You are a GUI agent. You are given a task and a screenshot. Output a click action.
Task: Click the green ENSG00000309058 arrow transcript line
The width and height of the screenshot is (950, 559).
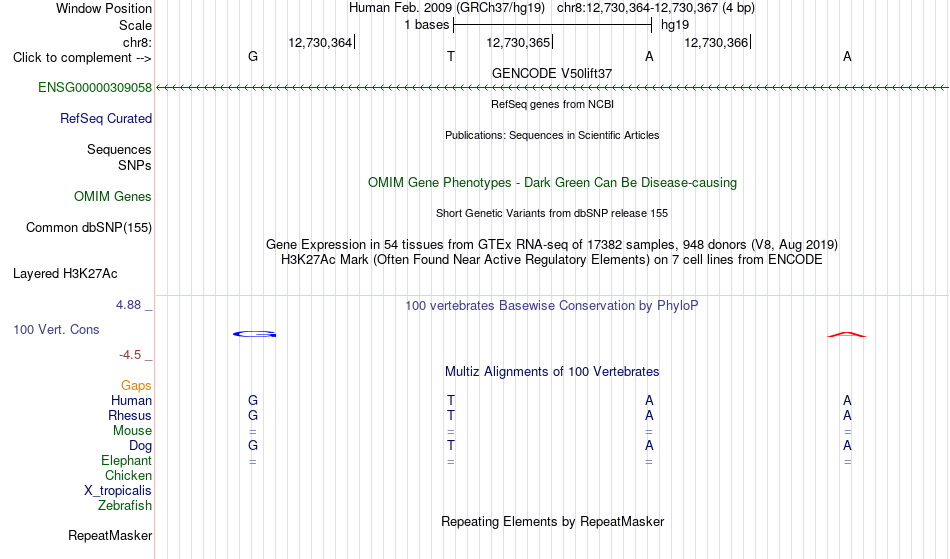(x=552, y=88)
